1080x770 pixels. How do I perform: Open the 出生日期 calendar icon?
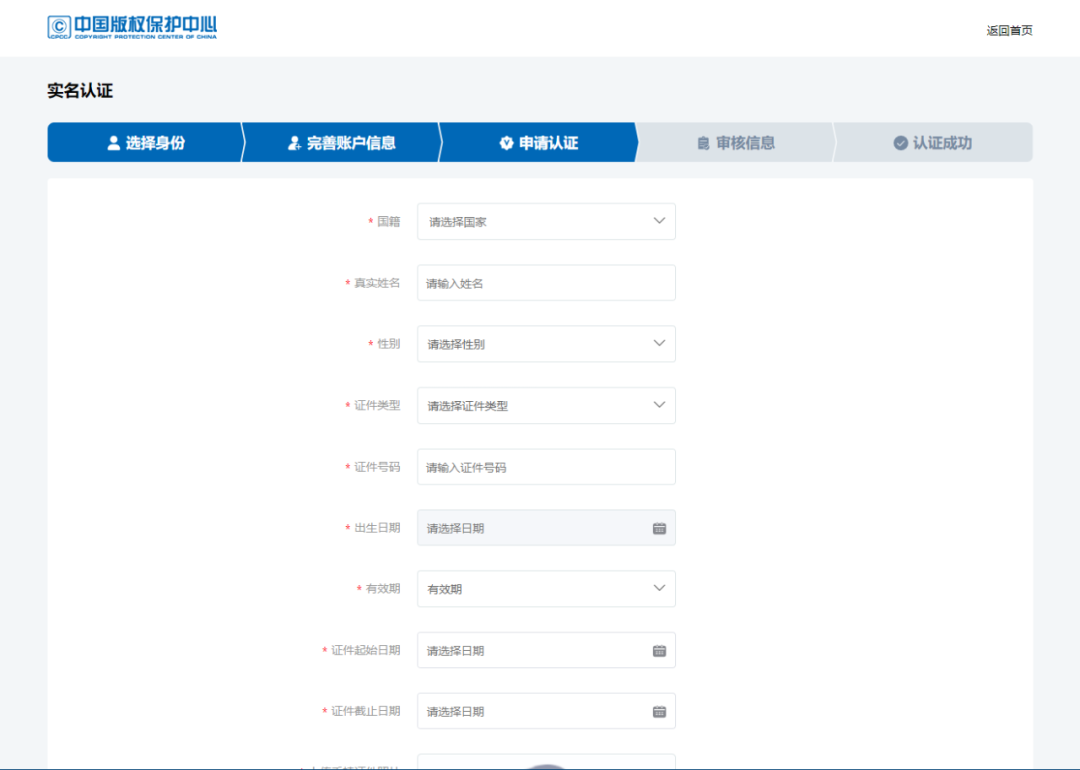pos(659,527)
